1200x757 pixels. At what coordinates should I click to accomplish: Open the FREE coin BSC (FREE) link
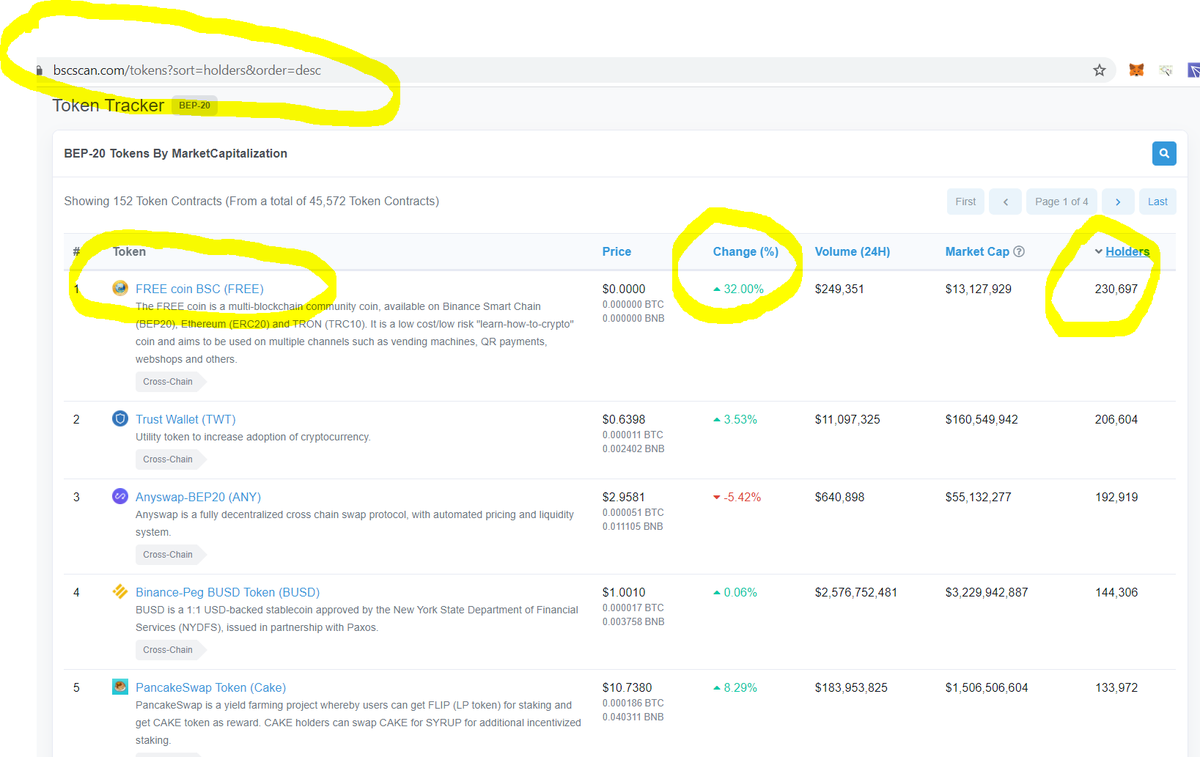199,289
